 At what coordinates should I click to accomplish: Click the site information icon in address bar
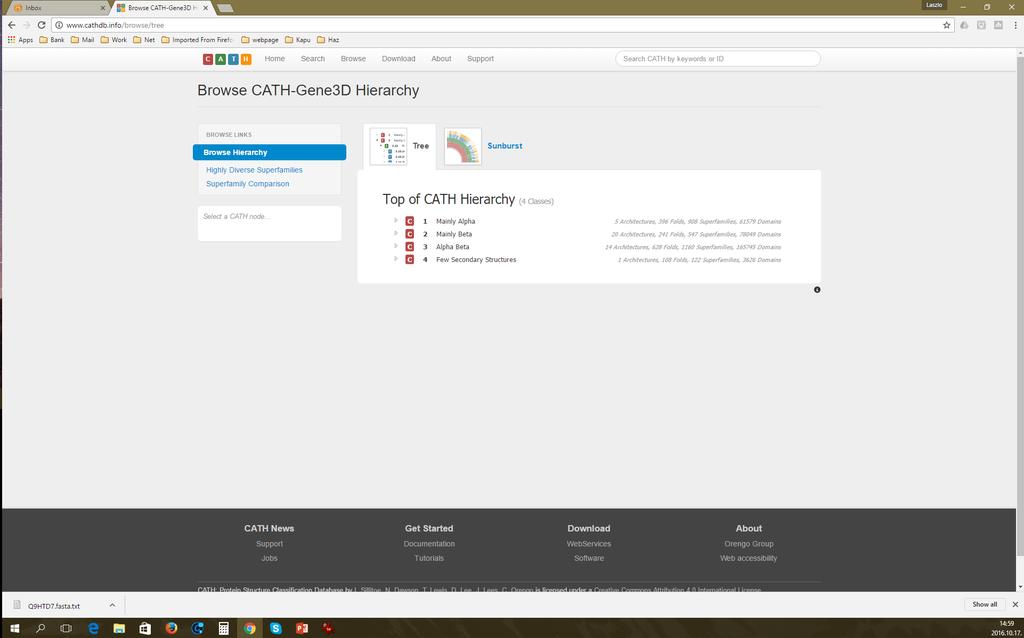point(59,25)
